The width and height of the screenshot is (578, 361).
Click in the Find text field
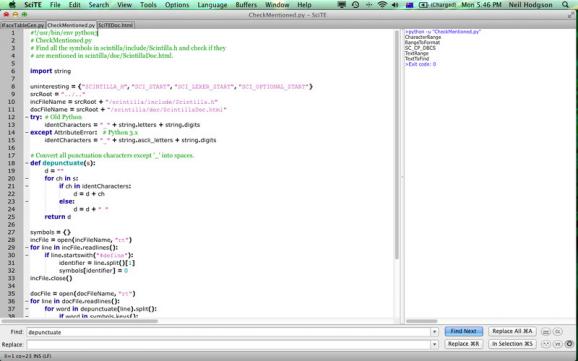pos(229,332)
